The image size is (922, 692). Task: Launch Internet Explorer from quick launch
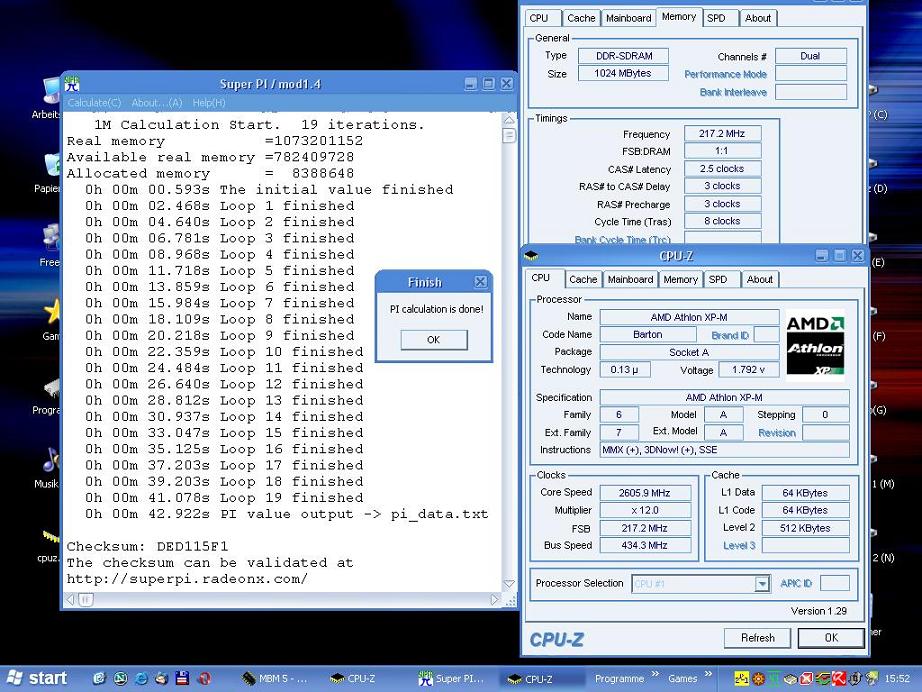[x=141, y=678]
